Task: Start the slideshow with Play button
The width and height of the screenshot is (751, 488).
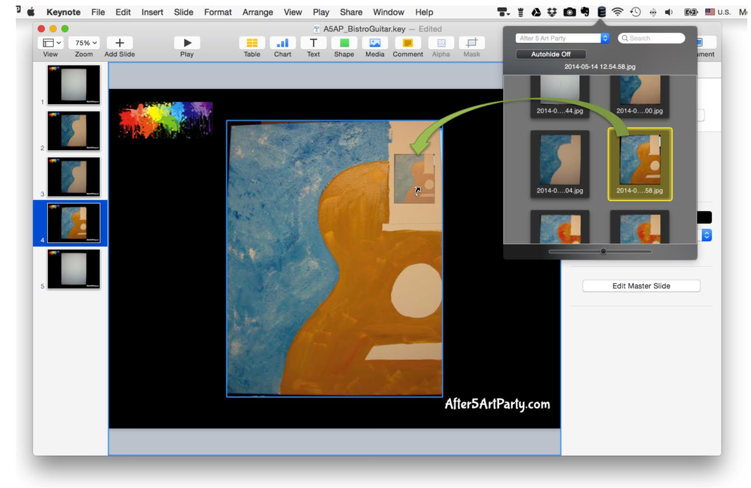Action: tap(187, 43)
